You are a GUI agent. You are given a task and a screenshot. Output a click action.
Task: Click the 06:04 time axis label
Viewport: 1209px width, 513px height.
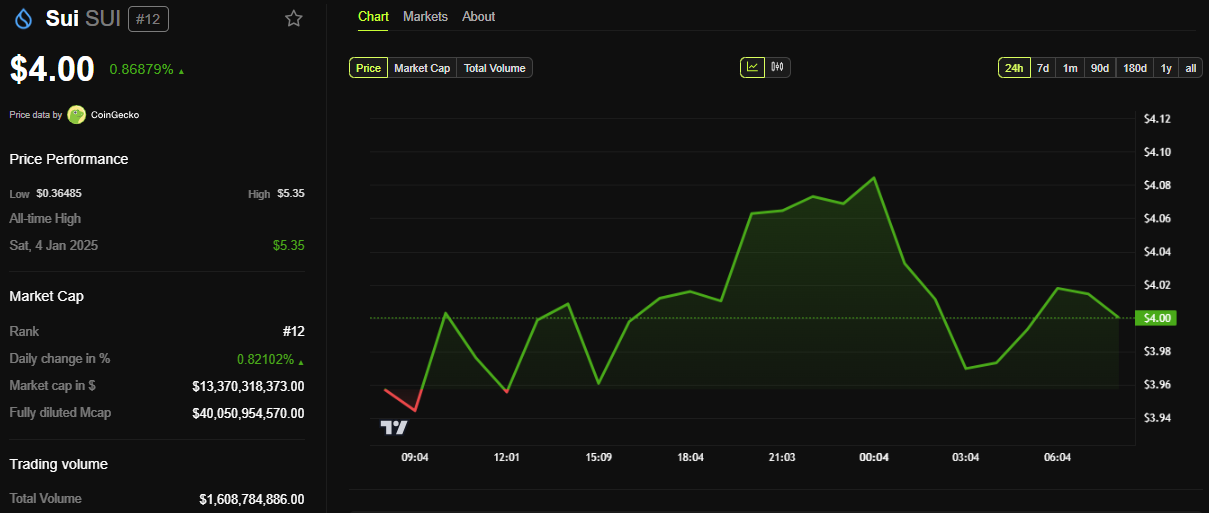point(1057,457)
